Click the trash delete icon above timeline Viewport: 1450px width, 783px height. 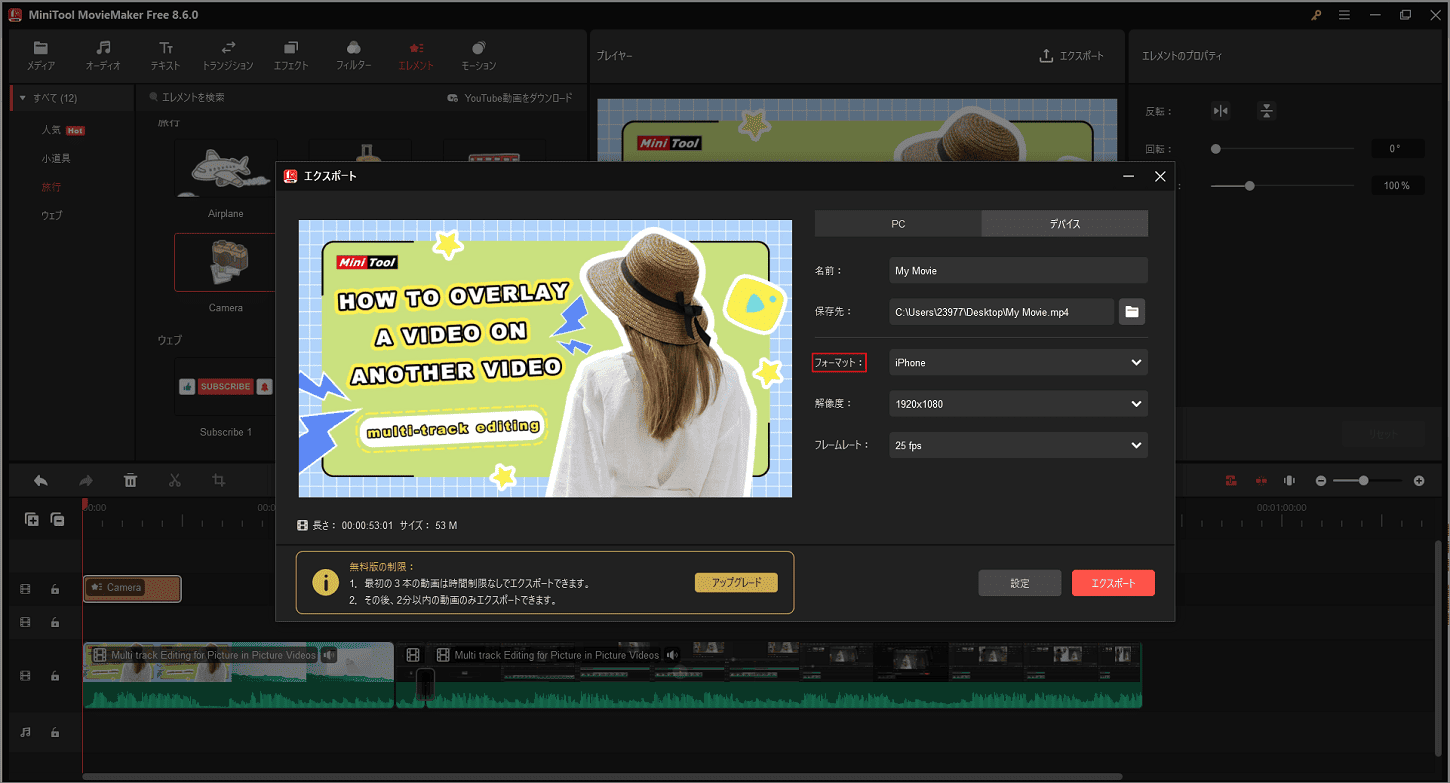click(x=130, y=481)
